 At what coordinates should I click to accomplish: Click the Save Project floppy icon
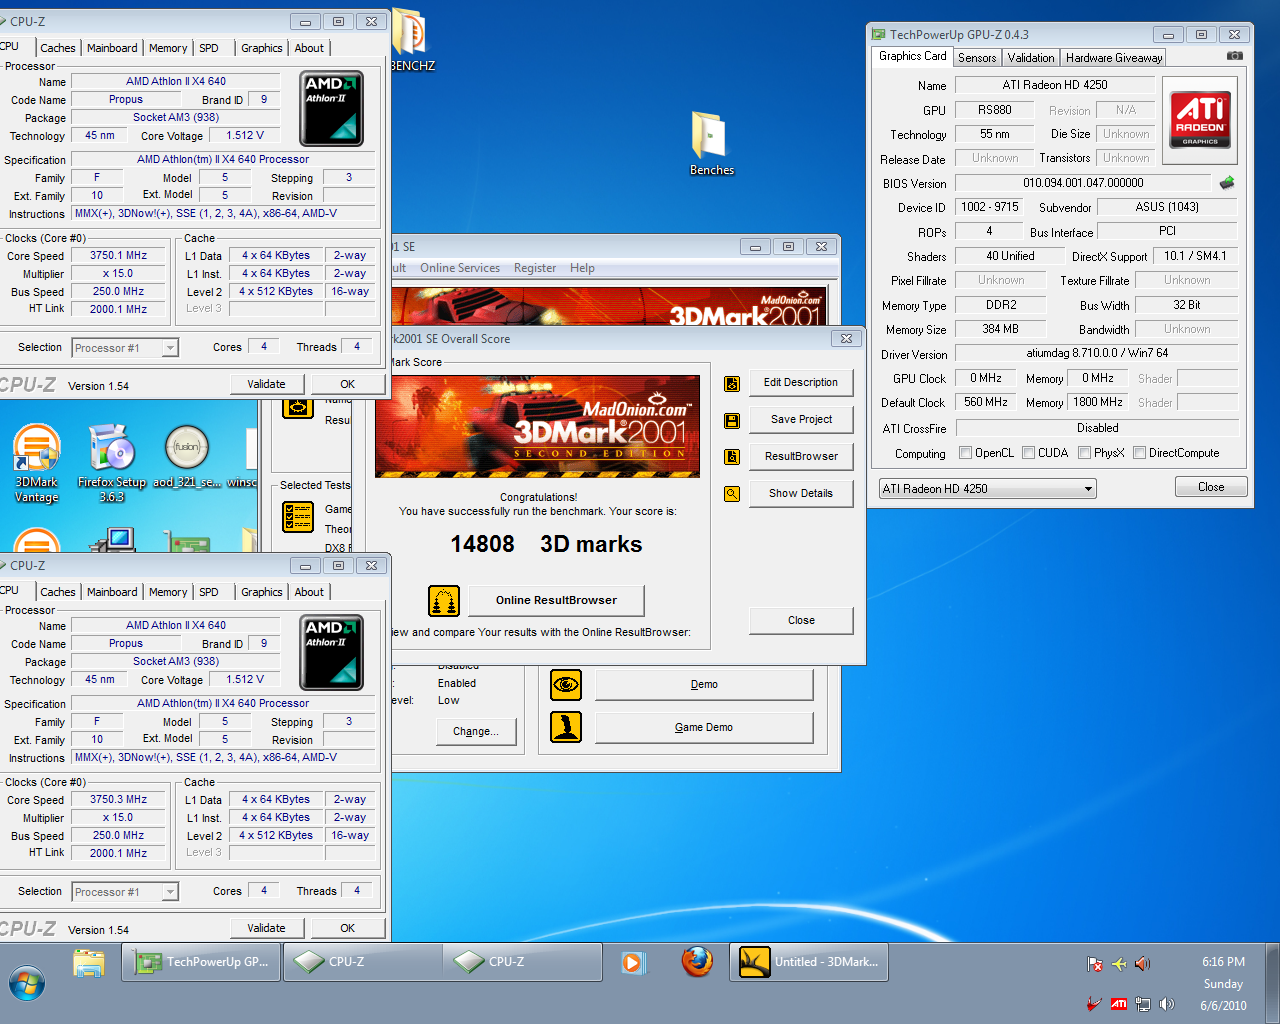point(732,421)
